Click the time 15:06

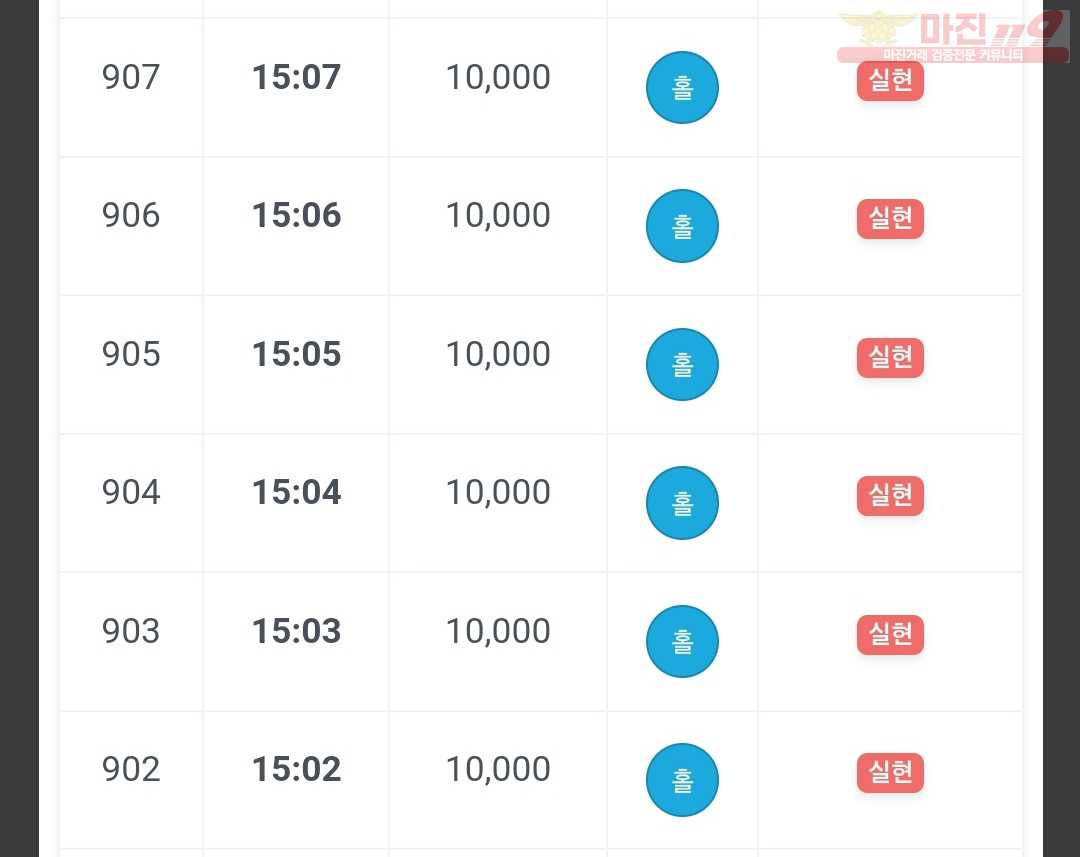[x=296, y=215]
